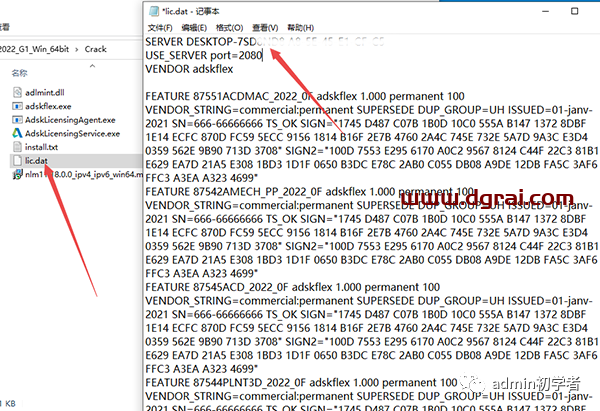Place cursor after port=2080 text
The width and height of the screenshot is (600, 411).
263,56
